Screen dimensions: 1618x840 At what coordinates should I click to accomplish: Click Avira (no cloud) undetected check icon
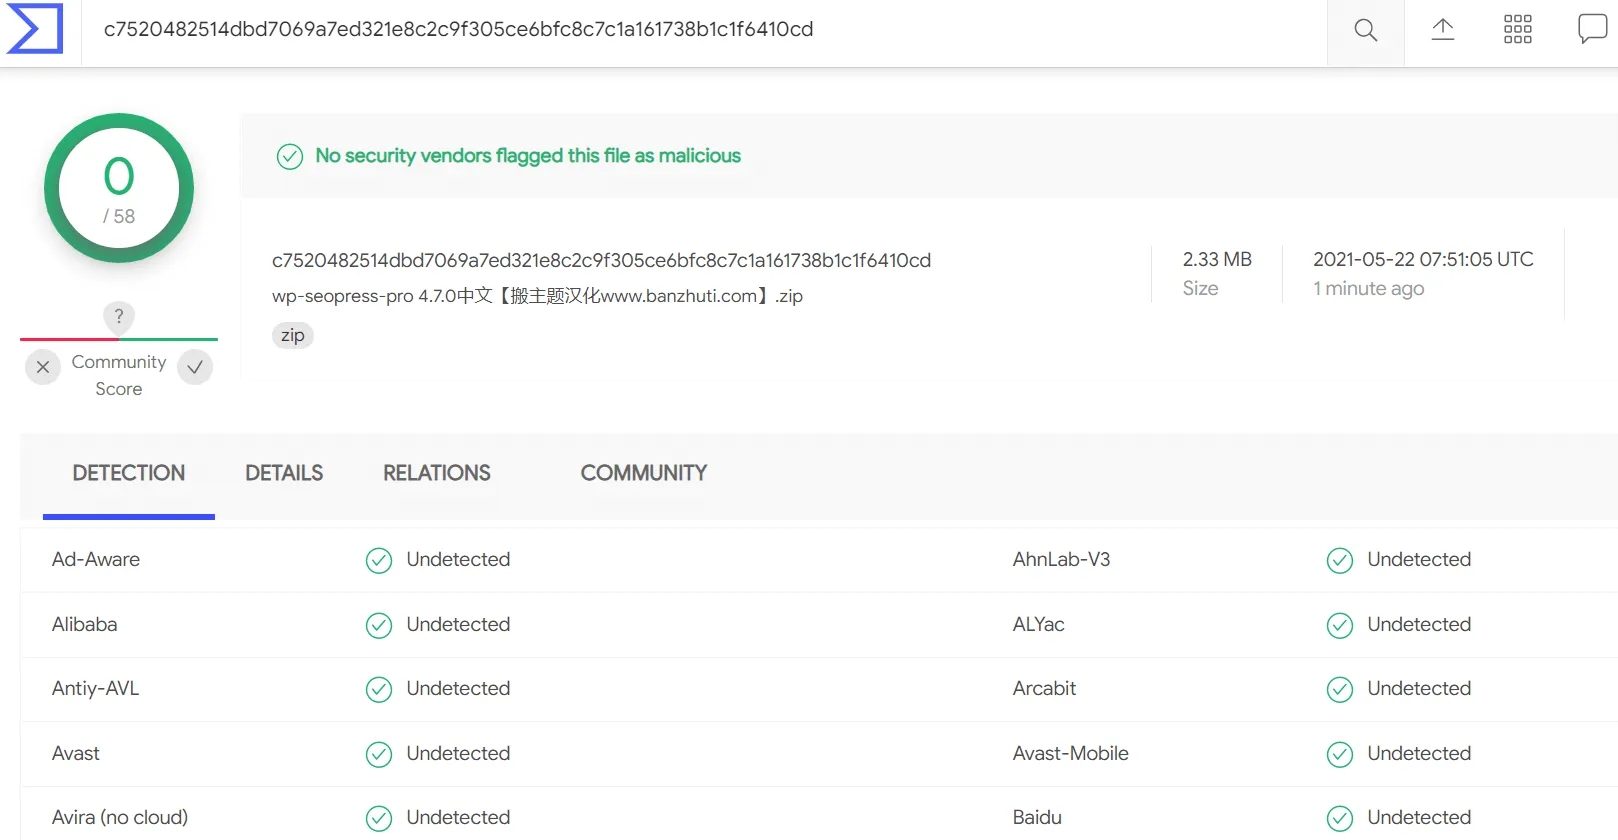379,818
